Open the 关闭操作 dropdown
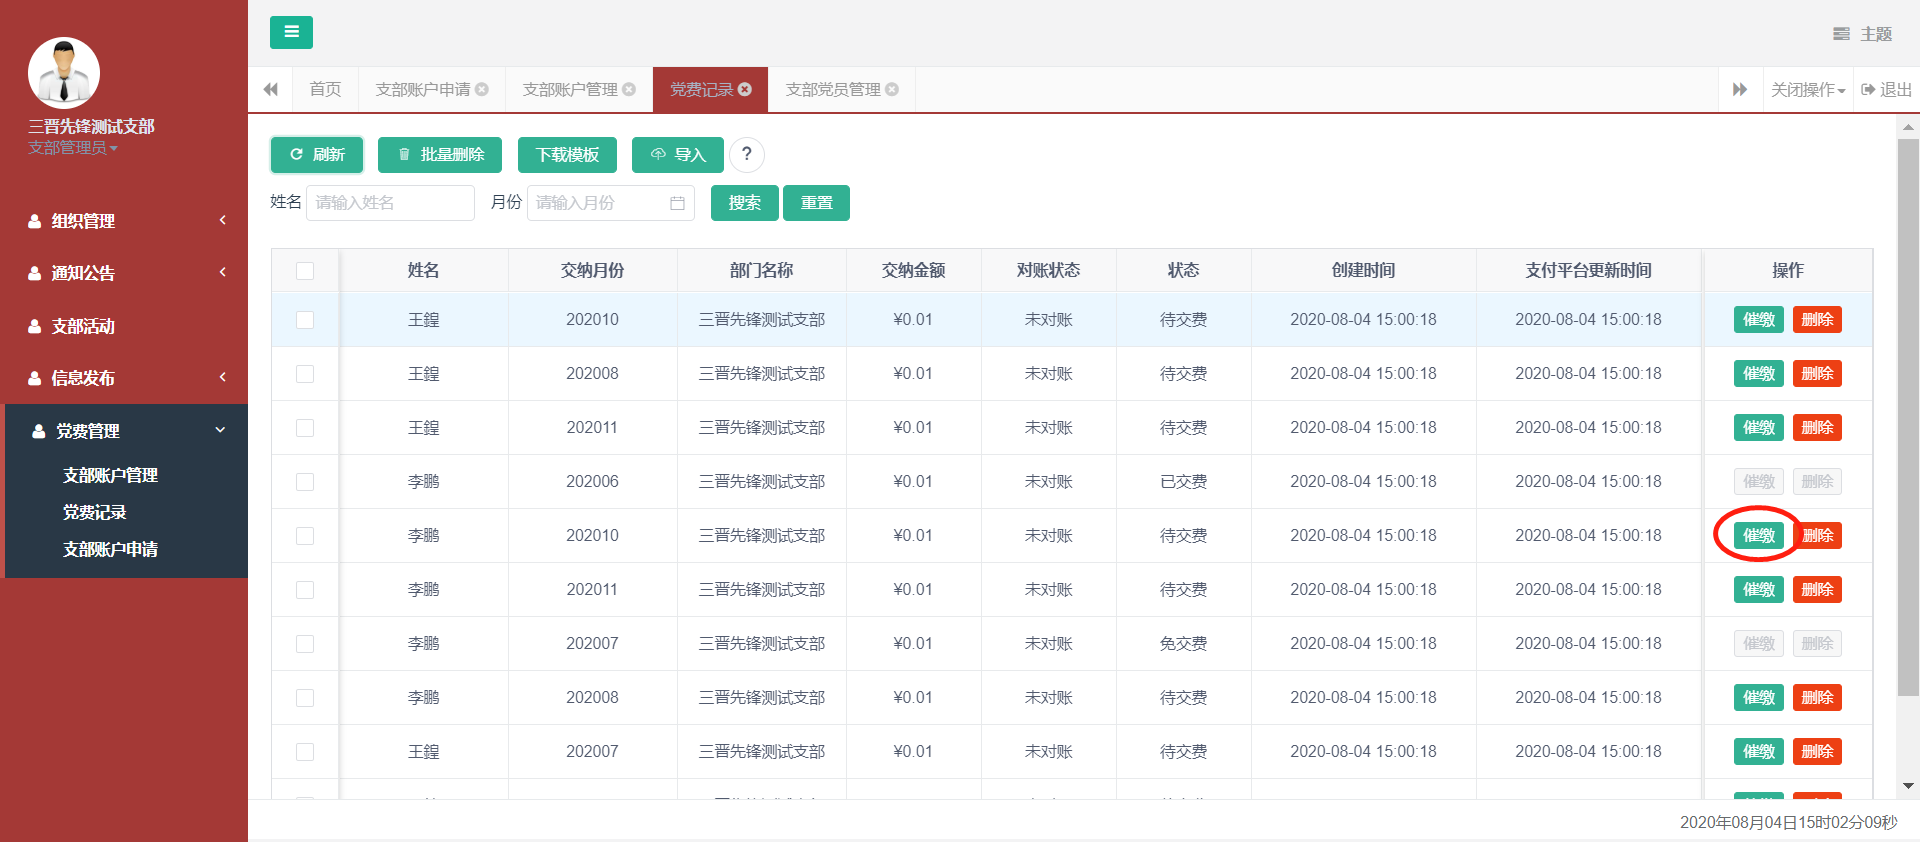The width and height of the screenshot is (1920, 842). tap(1807, 90)
